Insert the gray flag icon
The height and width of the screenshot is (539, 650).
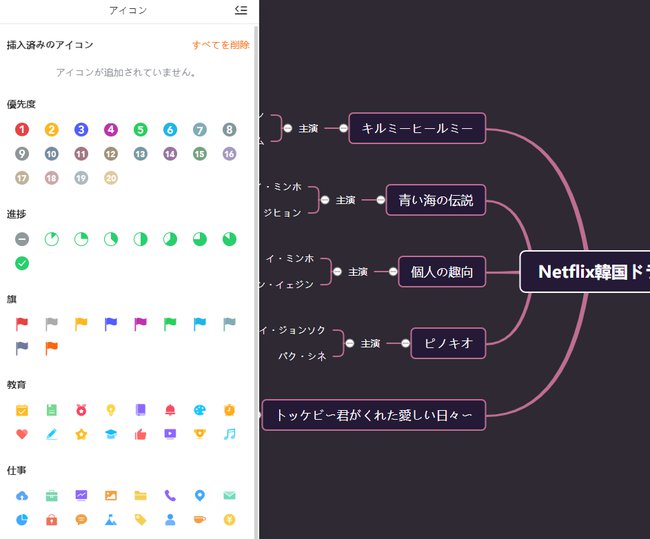(52, 324)
